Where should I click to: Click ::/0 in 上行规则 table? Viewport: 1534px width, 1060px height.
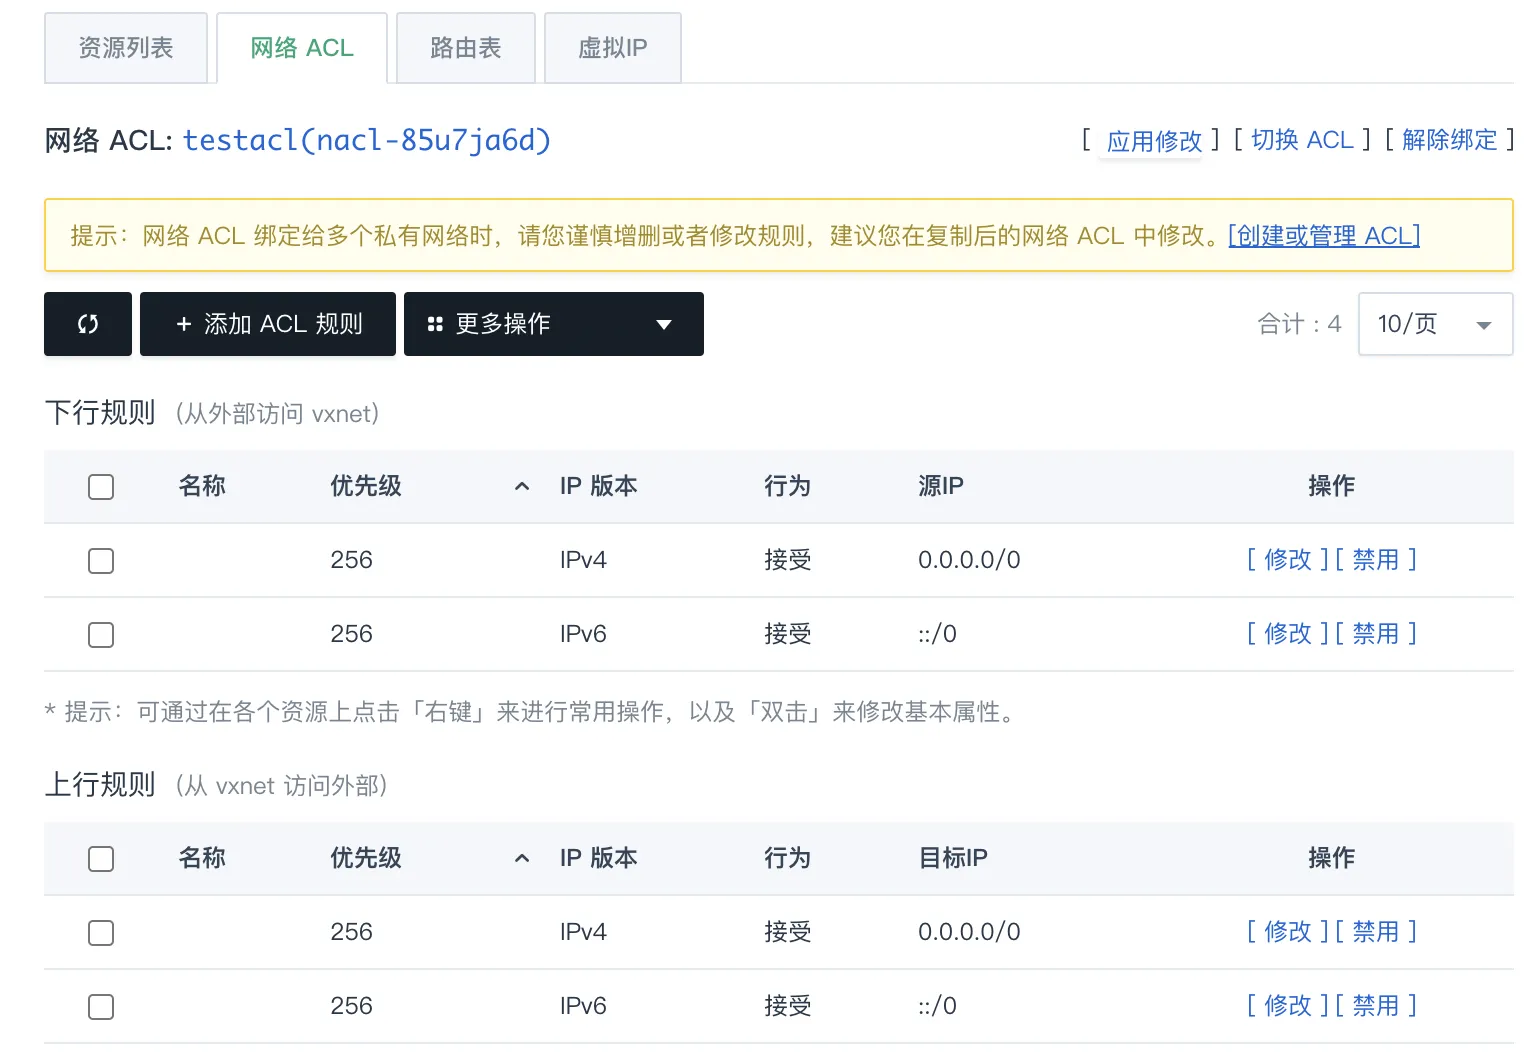[938, 1006]
